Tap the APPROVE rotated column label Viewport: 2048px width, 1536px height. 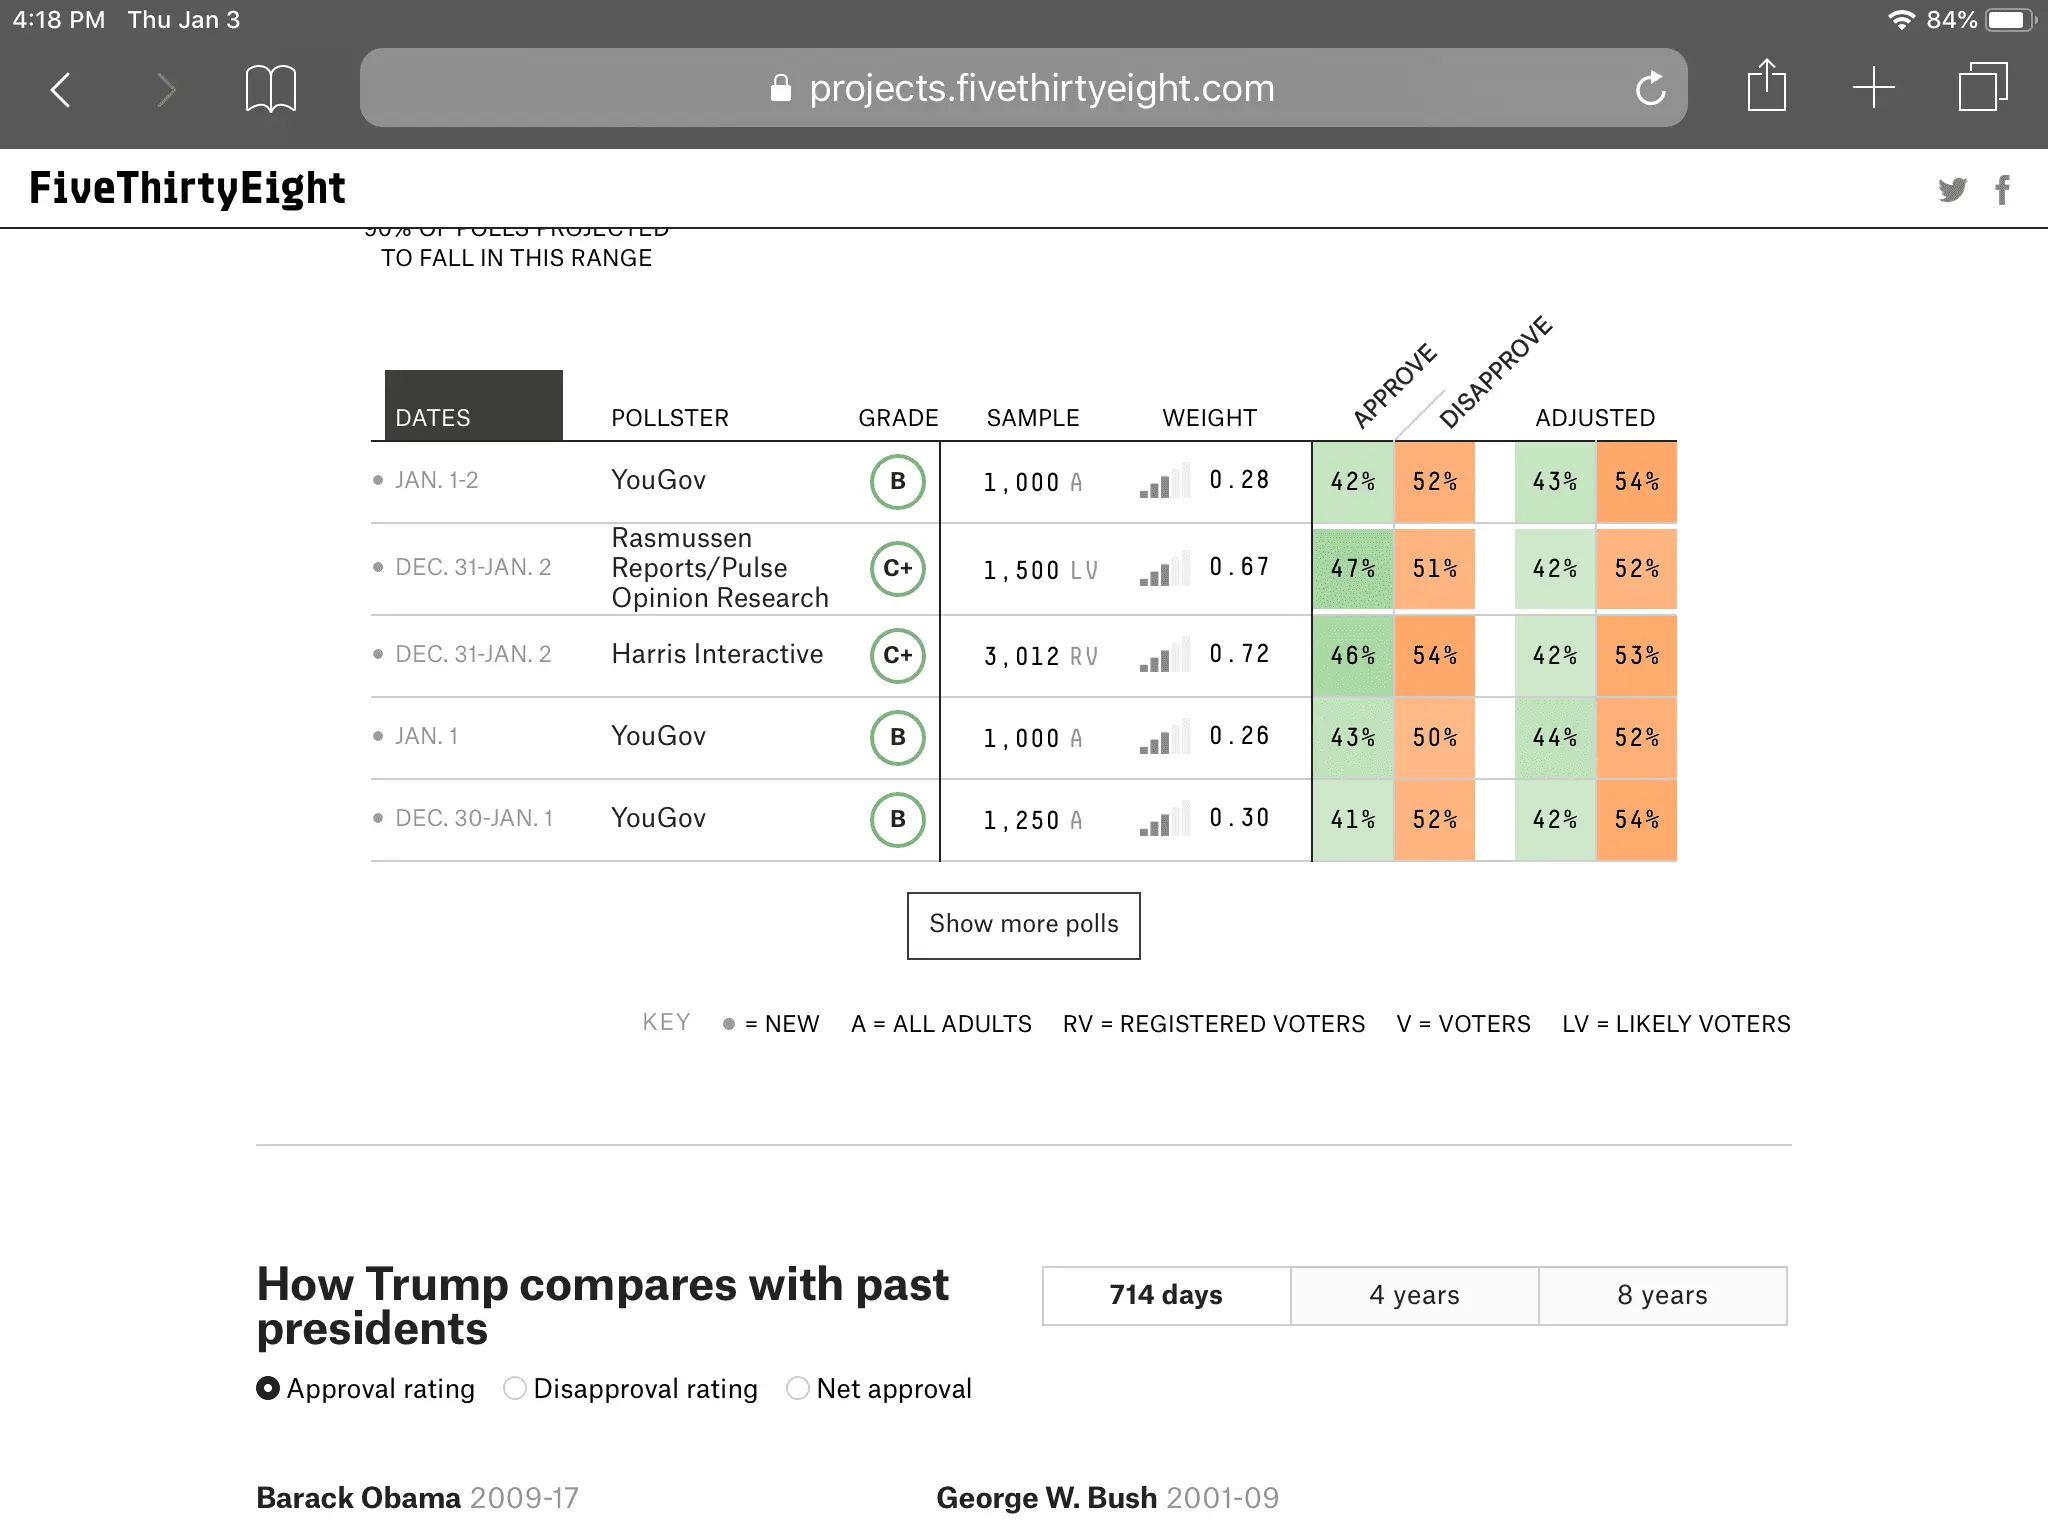click(1394, 386)
